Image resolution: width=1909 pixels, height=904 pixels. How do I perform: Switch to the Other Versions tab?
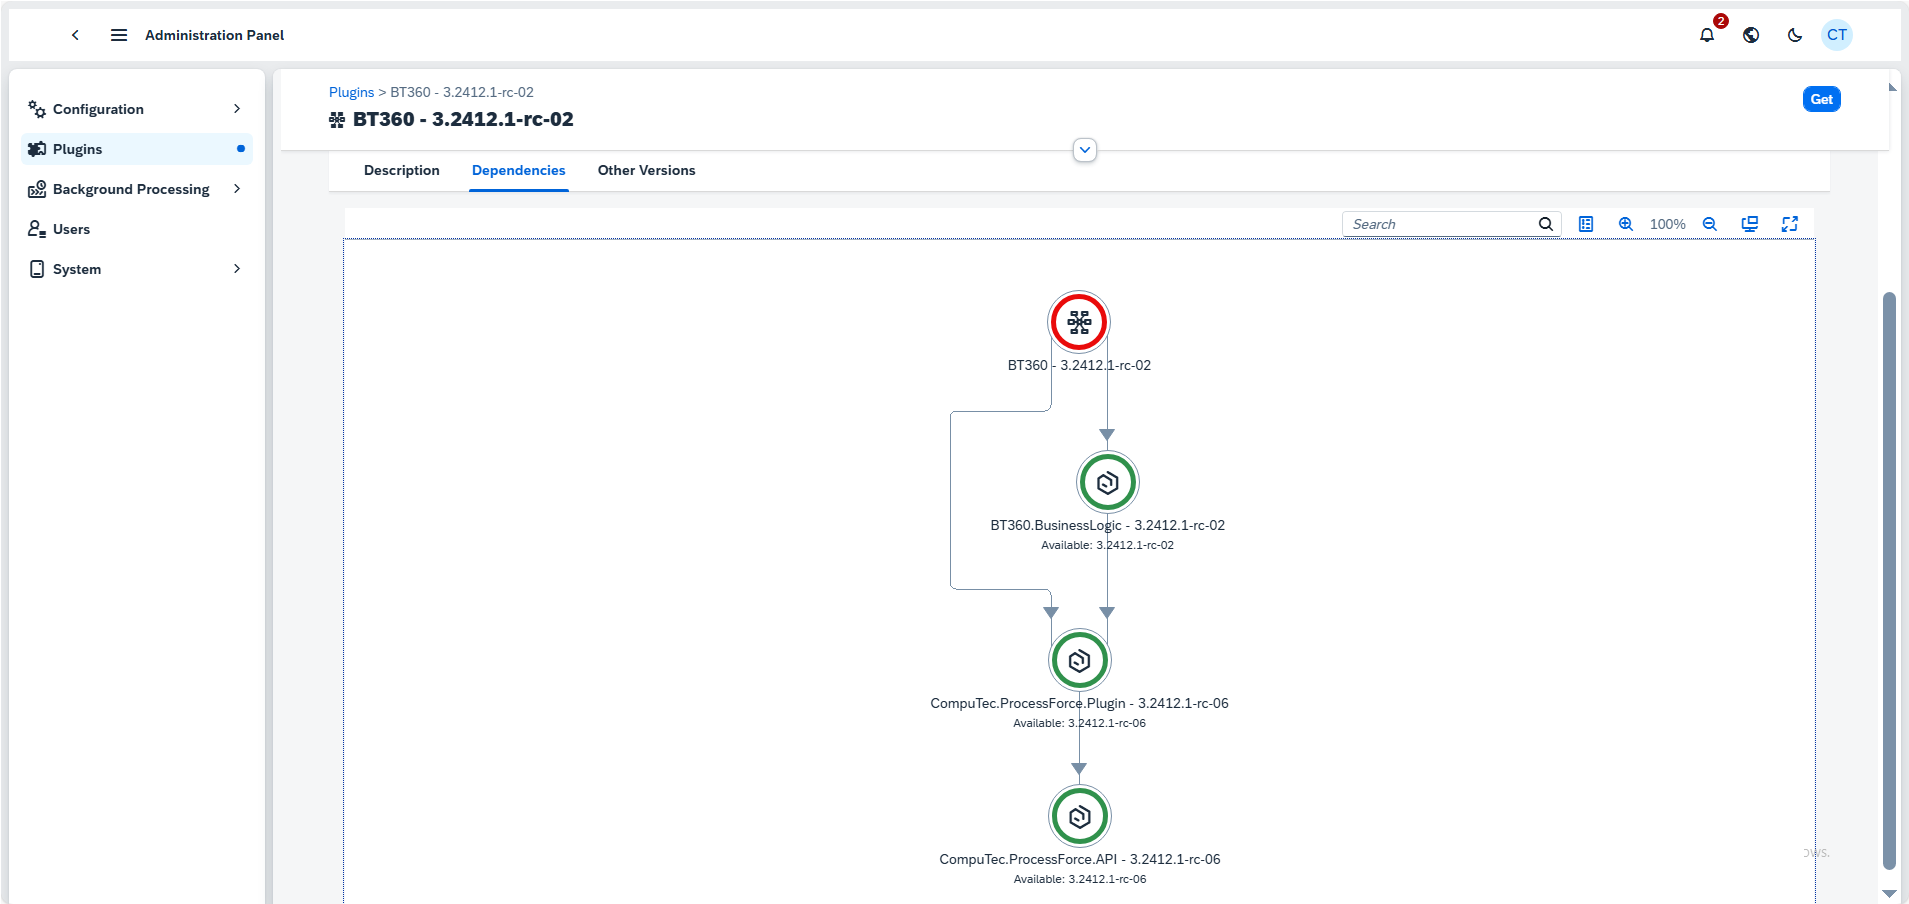[646, 171]
